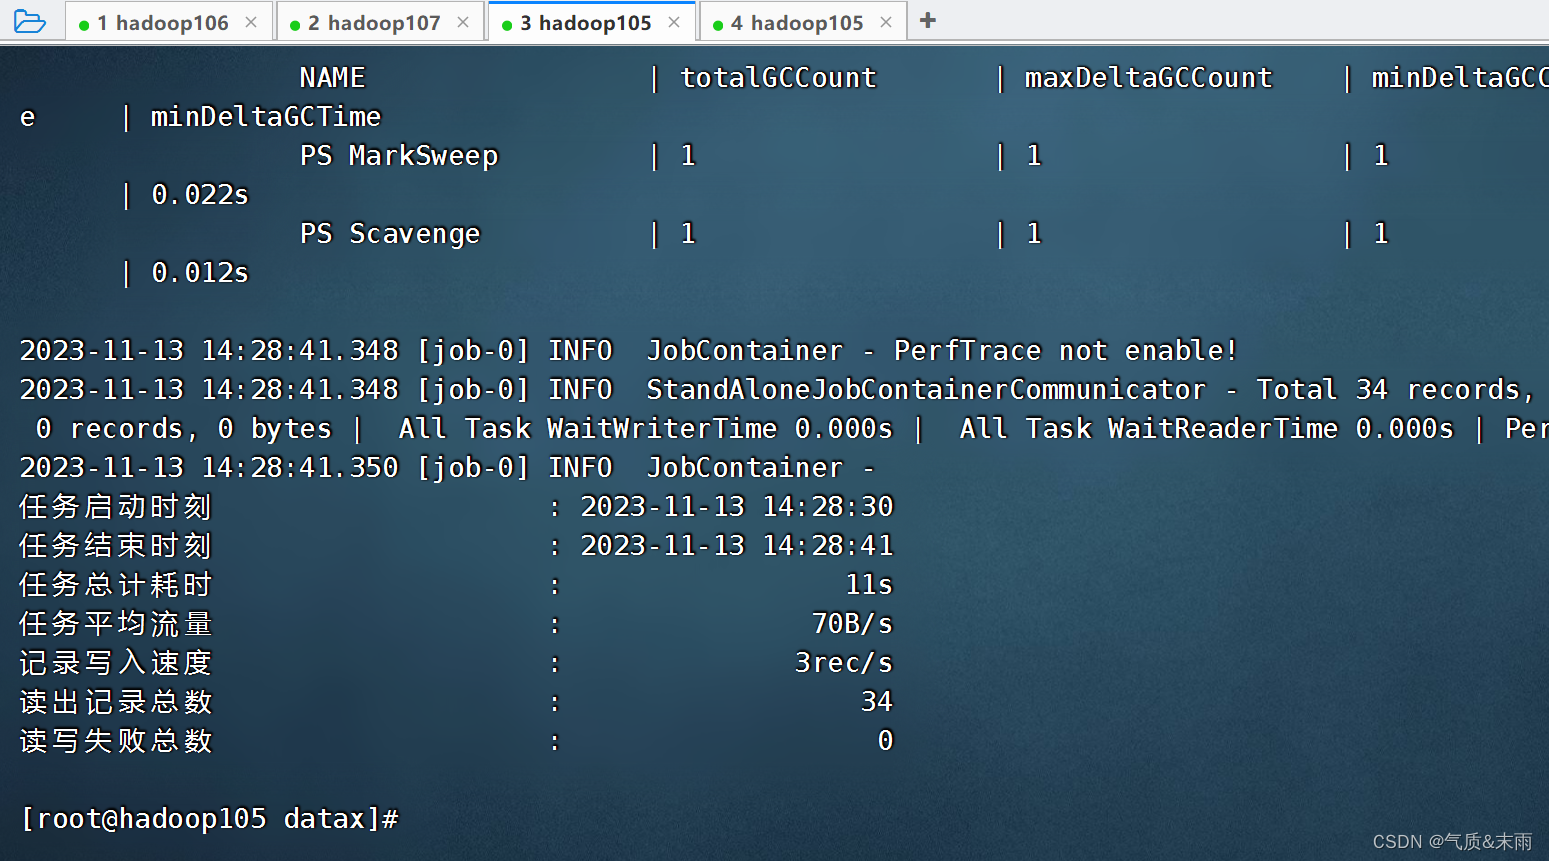Click the 读出记录总数 label

click(116, 702)
